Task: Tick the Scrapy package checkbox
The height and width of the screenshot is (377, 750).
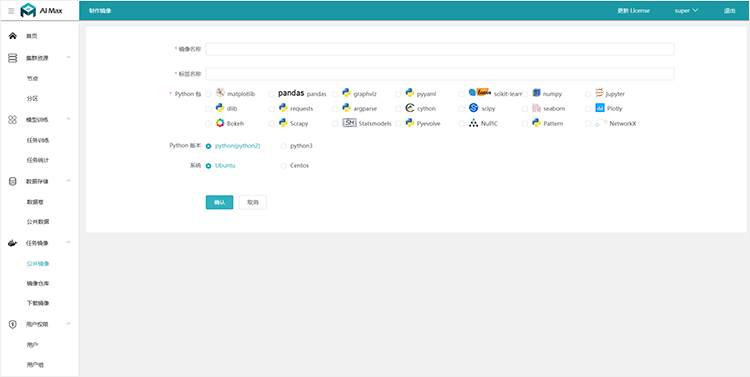Action: tap(272, 123)
